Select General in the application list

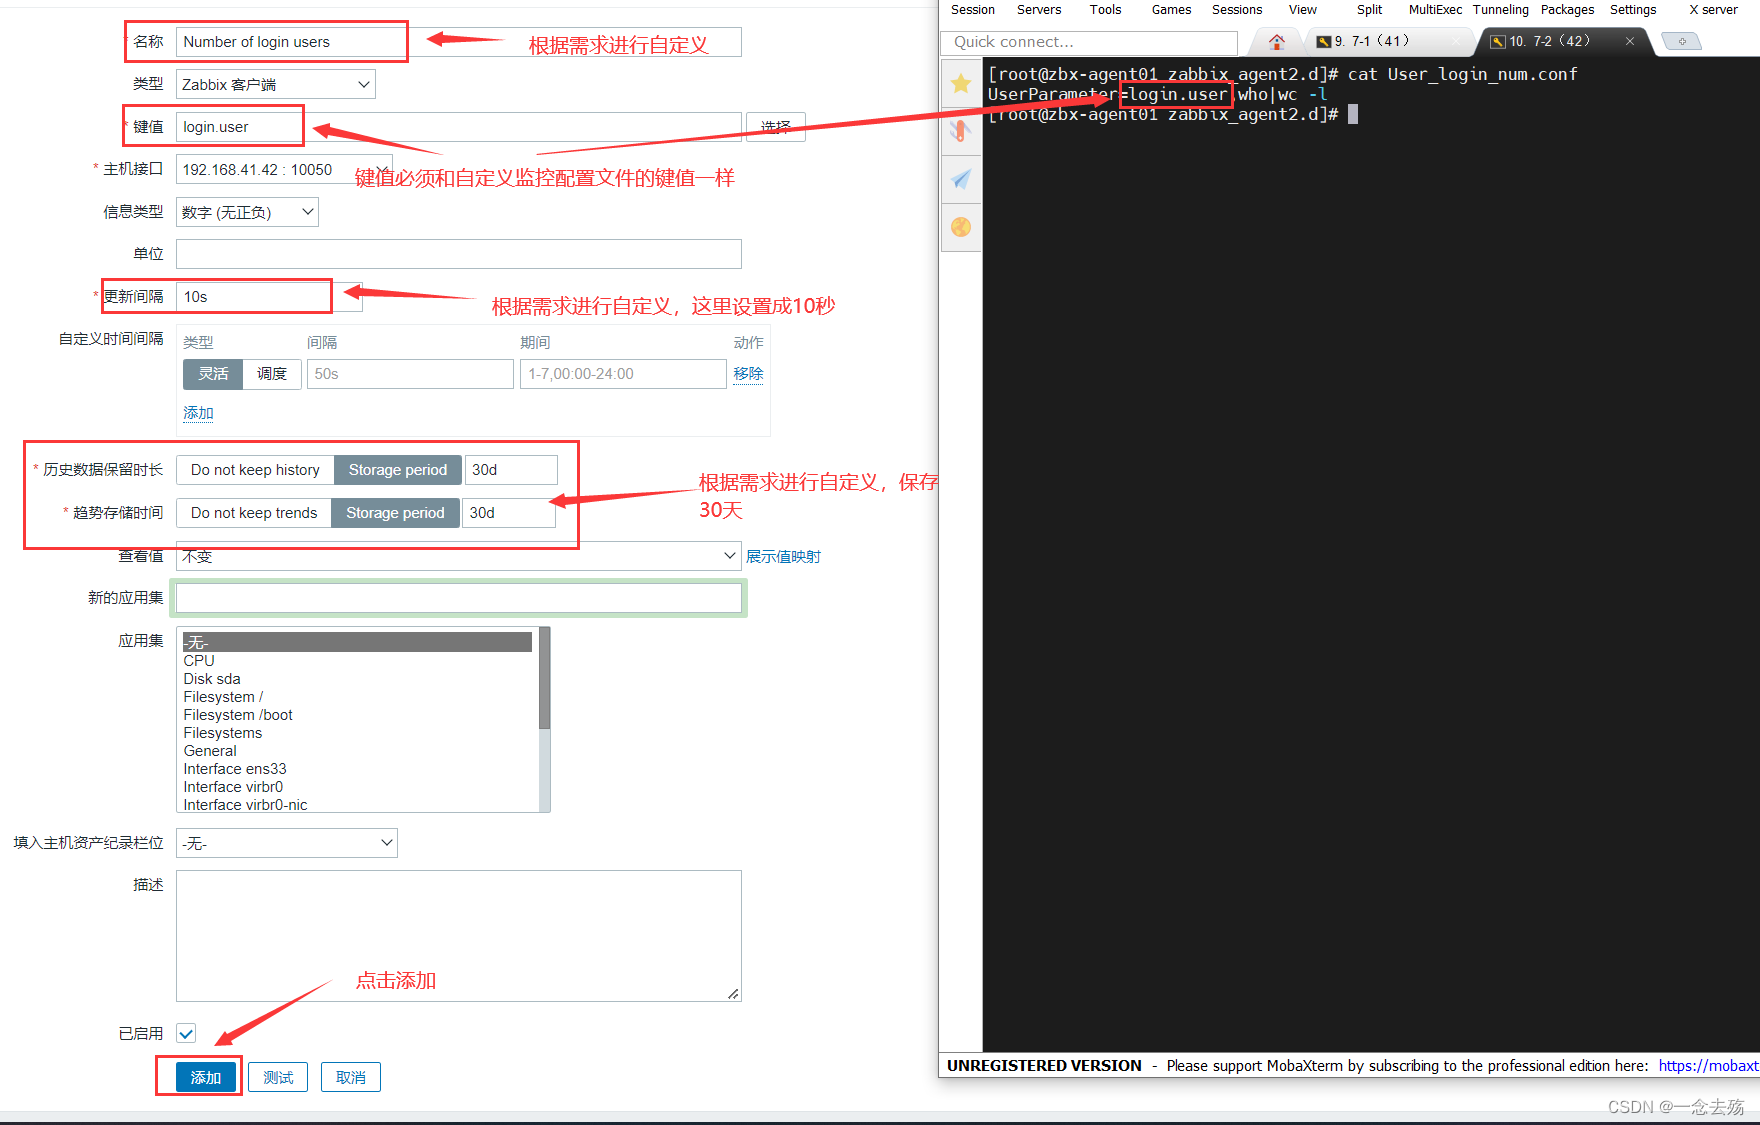[357, 751]
